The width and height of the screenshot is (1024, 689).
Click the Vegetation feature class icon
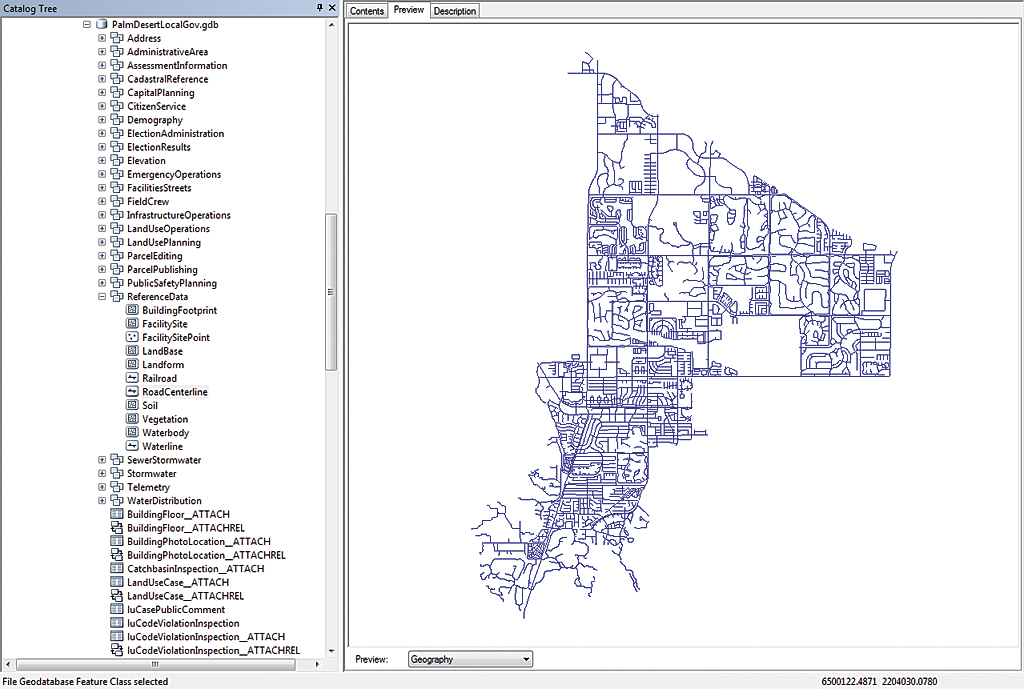pyautogui.click(x=132, y=419)
